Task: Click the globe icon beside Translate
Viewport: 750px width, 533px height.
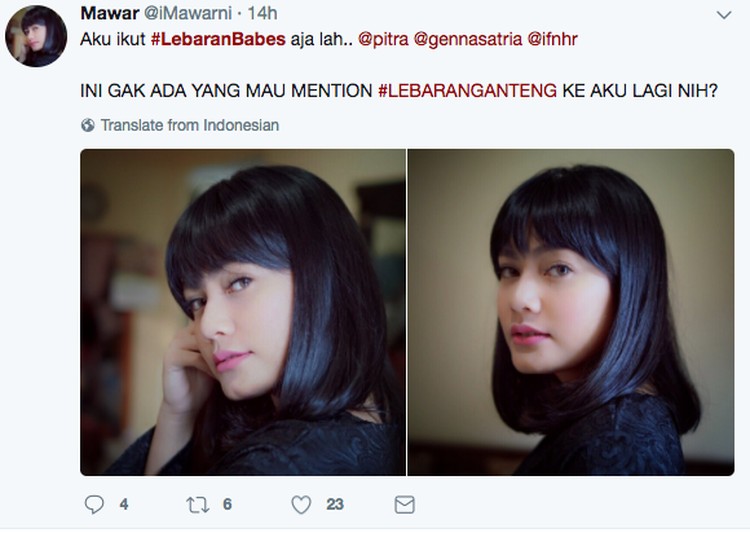Action: 88,125
